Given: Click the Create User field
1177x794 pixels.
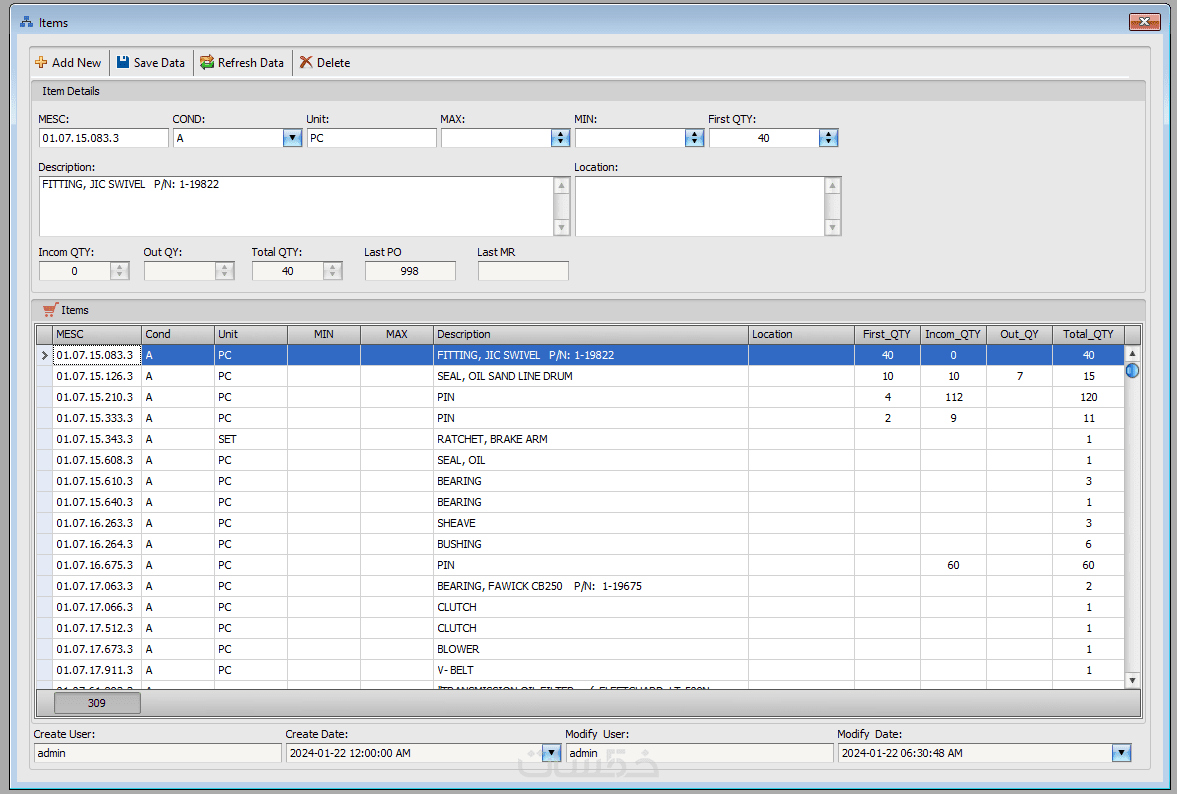Looking at the screenshot, I should pyautogui.click(x=158, y=753).
